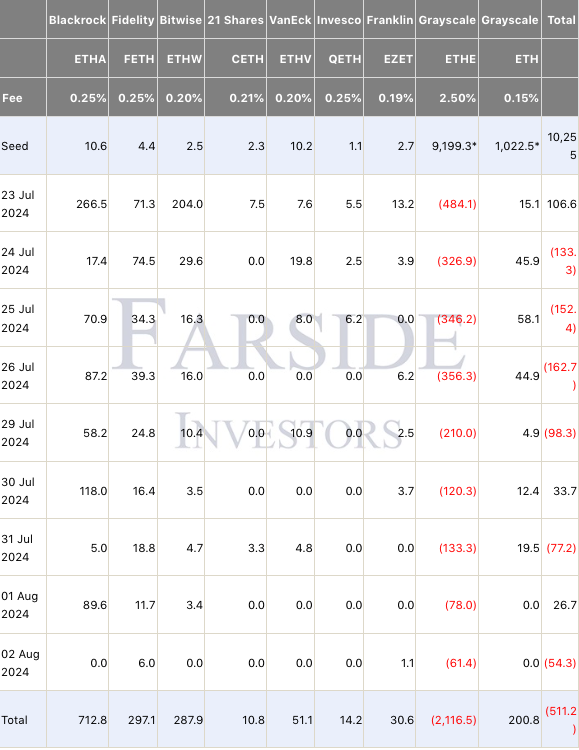Click the 74.5 Fidelity value
Screen dimensions: 579x750
(144, 261)
